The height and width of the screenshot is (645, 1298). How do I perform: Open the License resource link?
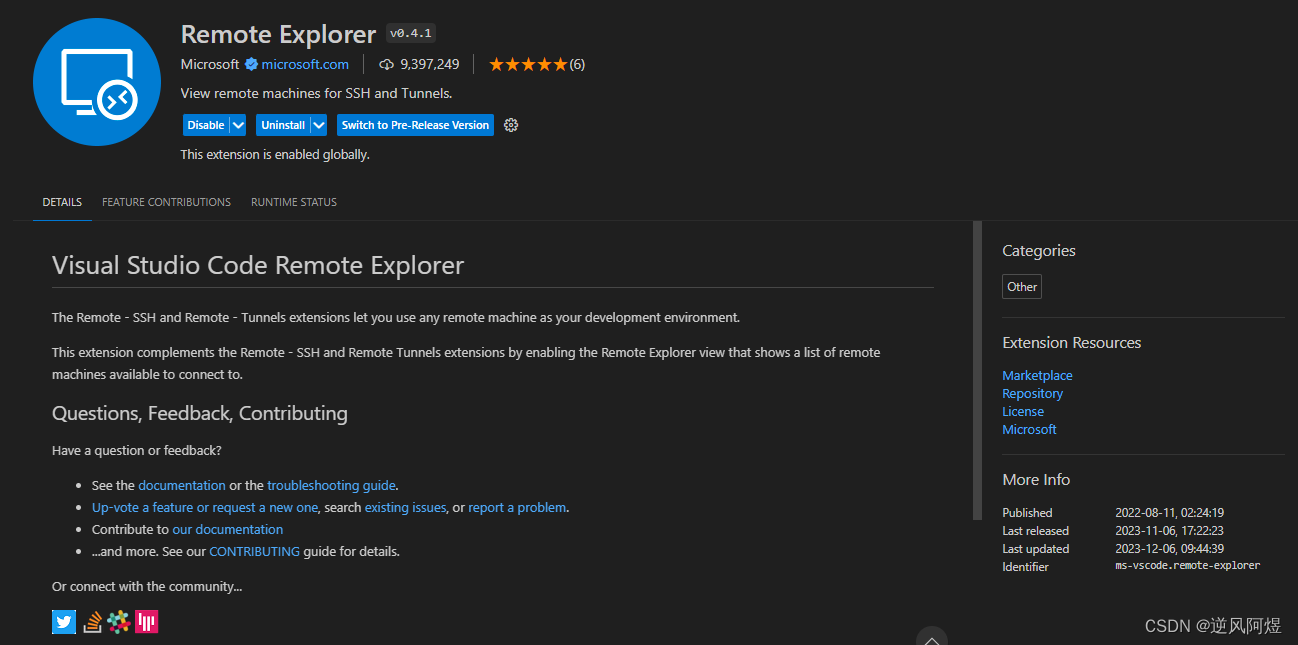[x=1023, y=411]
